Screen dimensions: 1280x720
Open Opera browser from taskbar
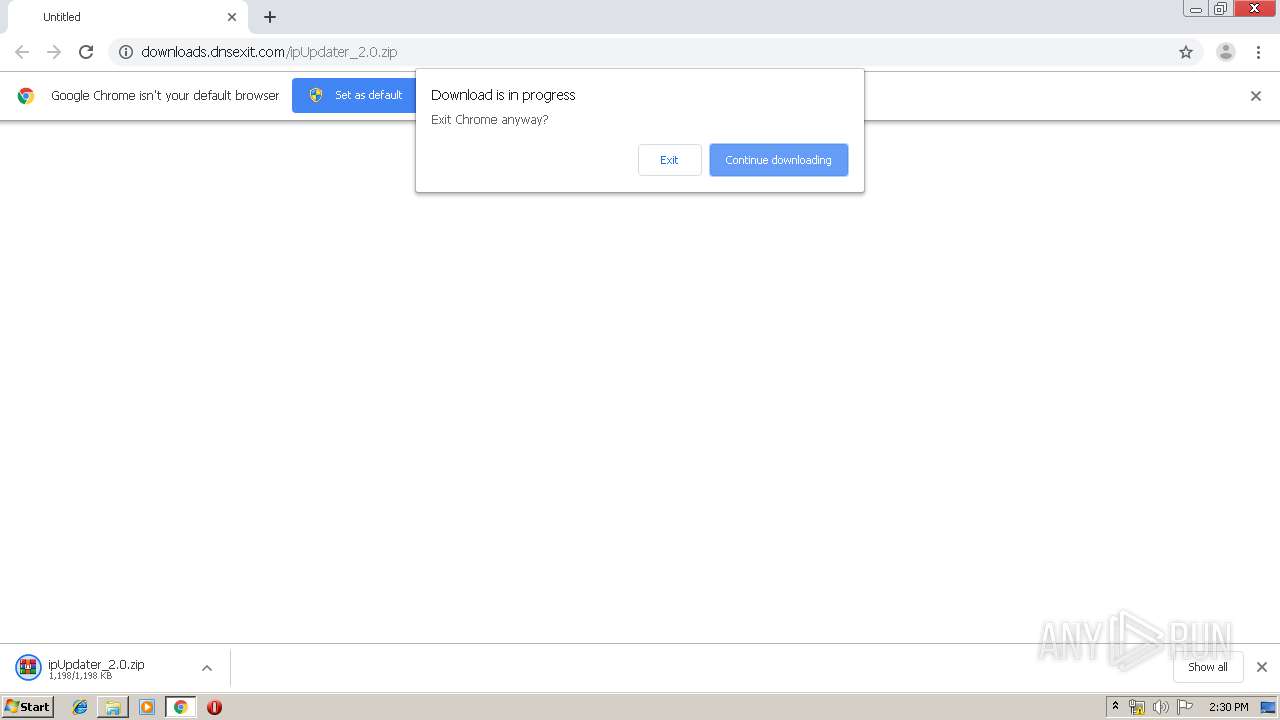214,707
